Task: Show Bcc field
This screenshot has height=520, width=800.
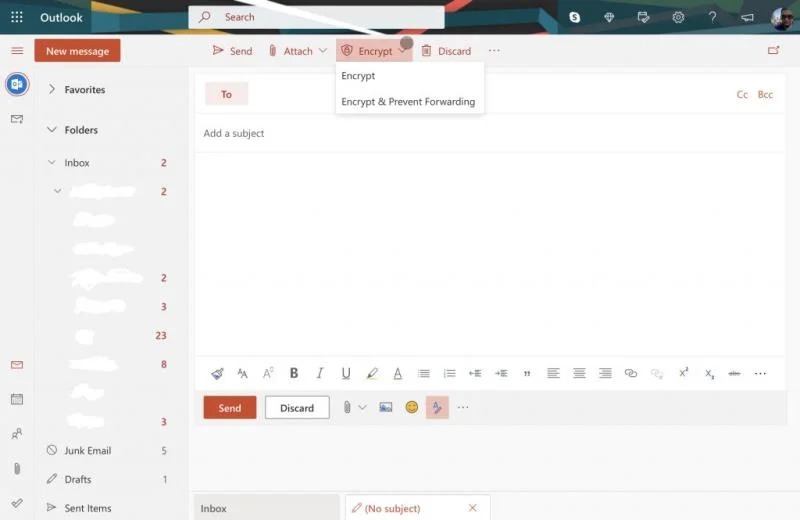Action: (765, 94)
